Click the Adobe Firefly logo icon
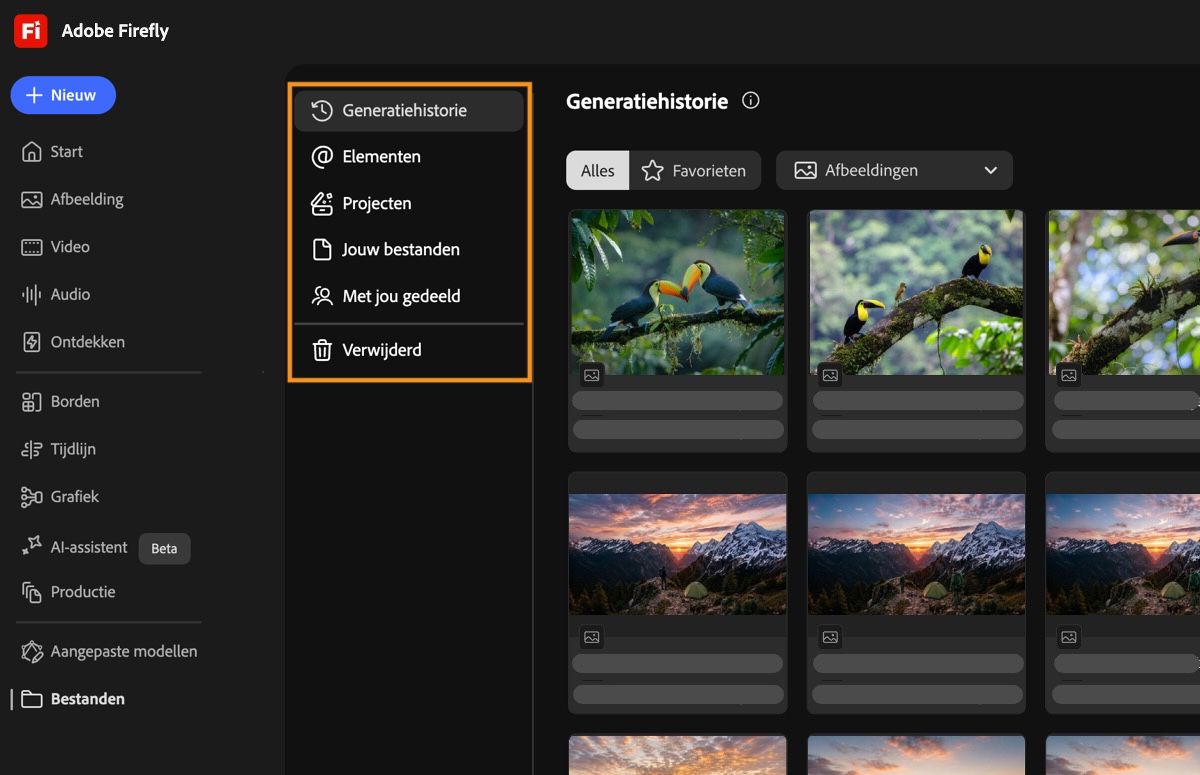The height and width of the screenshot is (775, 1200). click(x=31, y=31)
